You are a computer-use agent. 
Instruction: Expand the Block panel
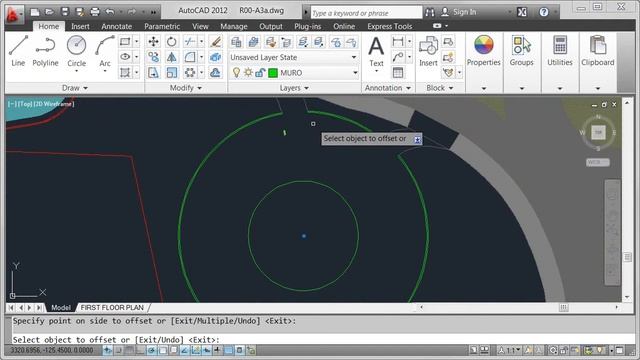(440, 88)
